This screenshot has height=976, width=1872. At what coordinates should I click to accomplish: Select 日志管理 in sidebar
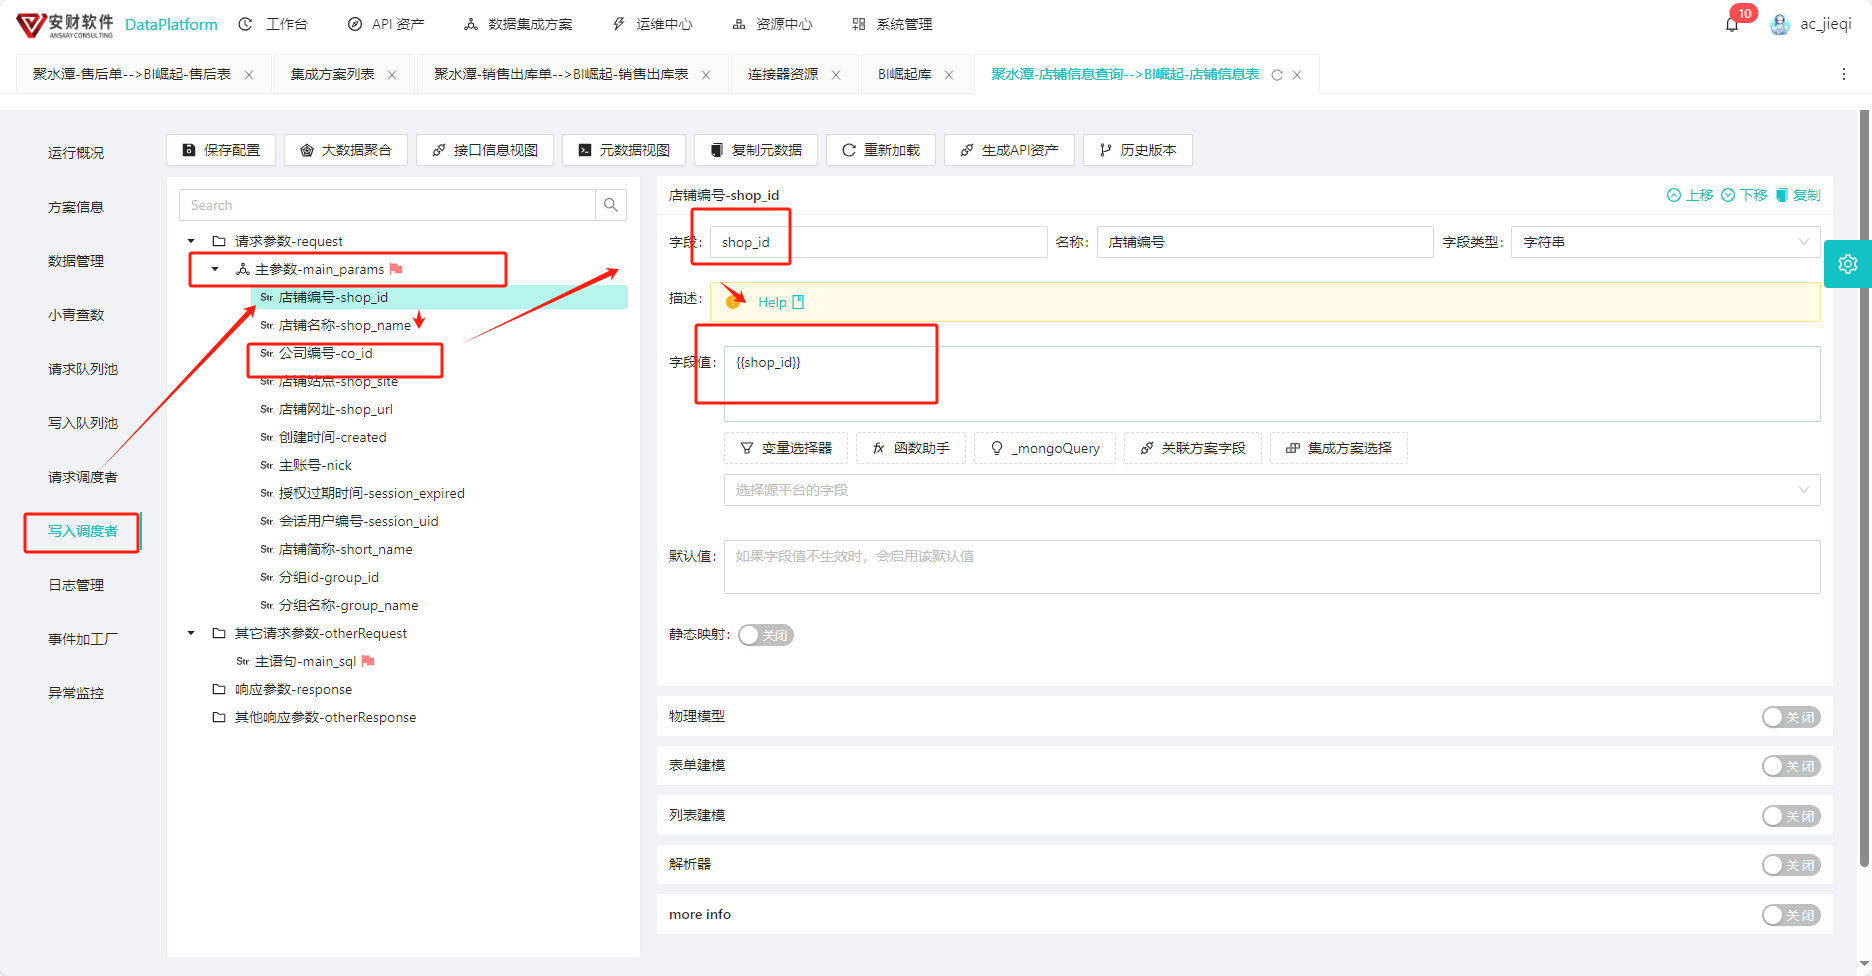pos(76,585)
